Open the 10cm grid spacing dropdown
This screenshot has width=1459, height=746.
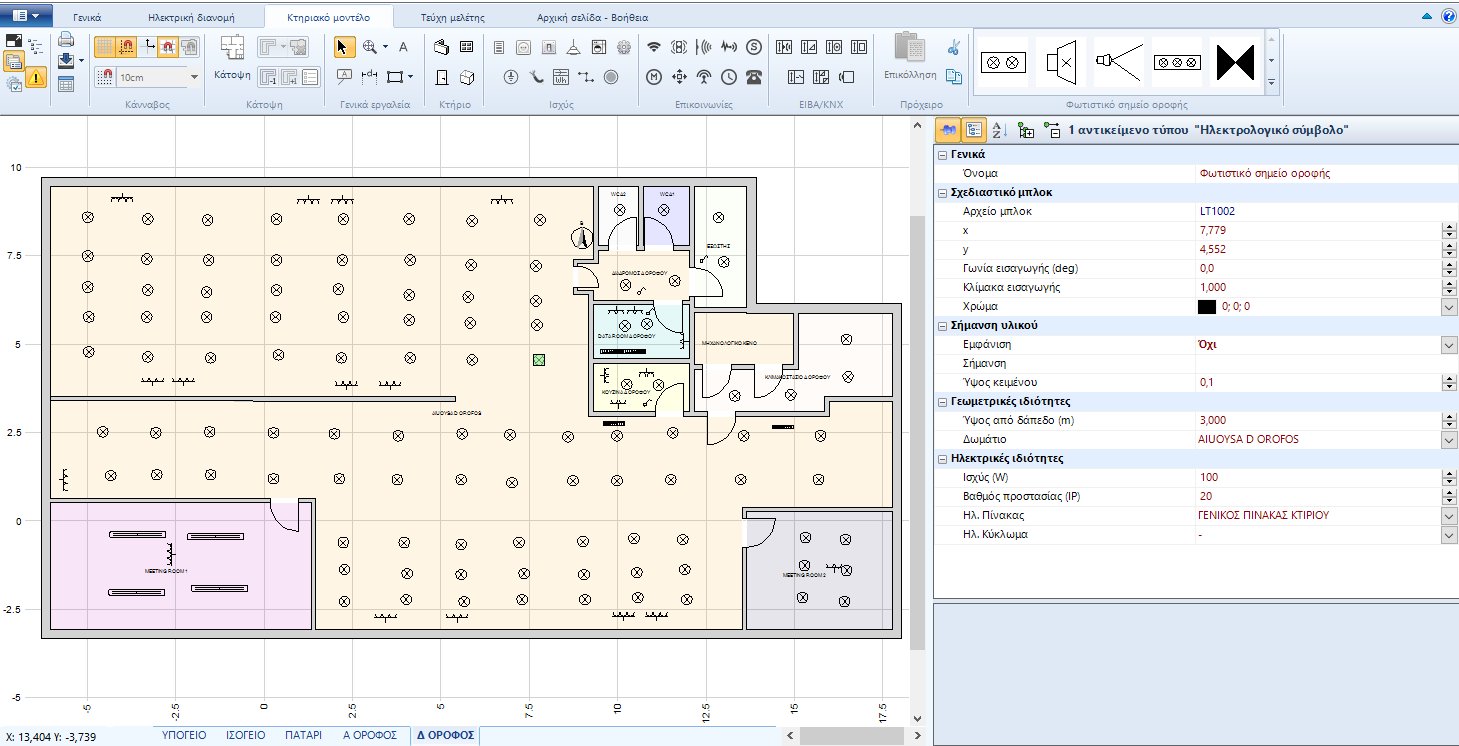point(194,76)
